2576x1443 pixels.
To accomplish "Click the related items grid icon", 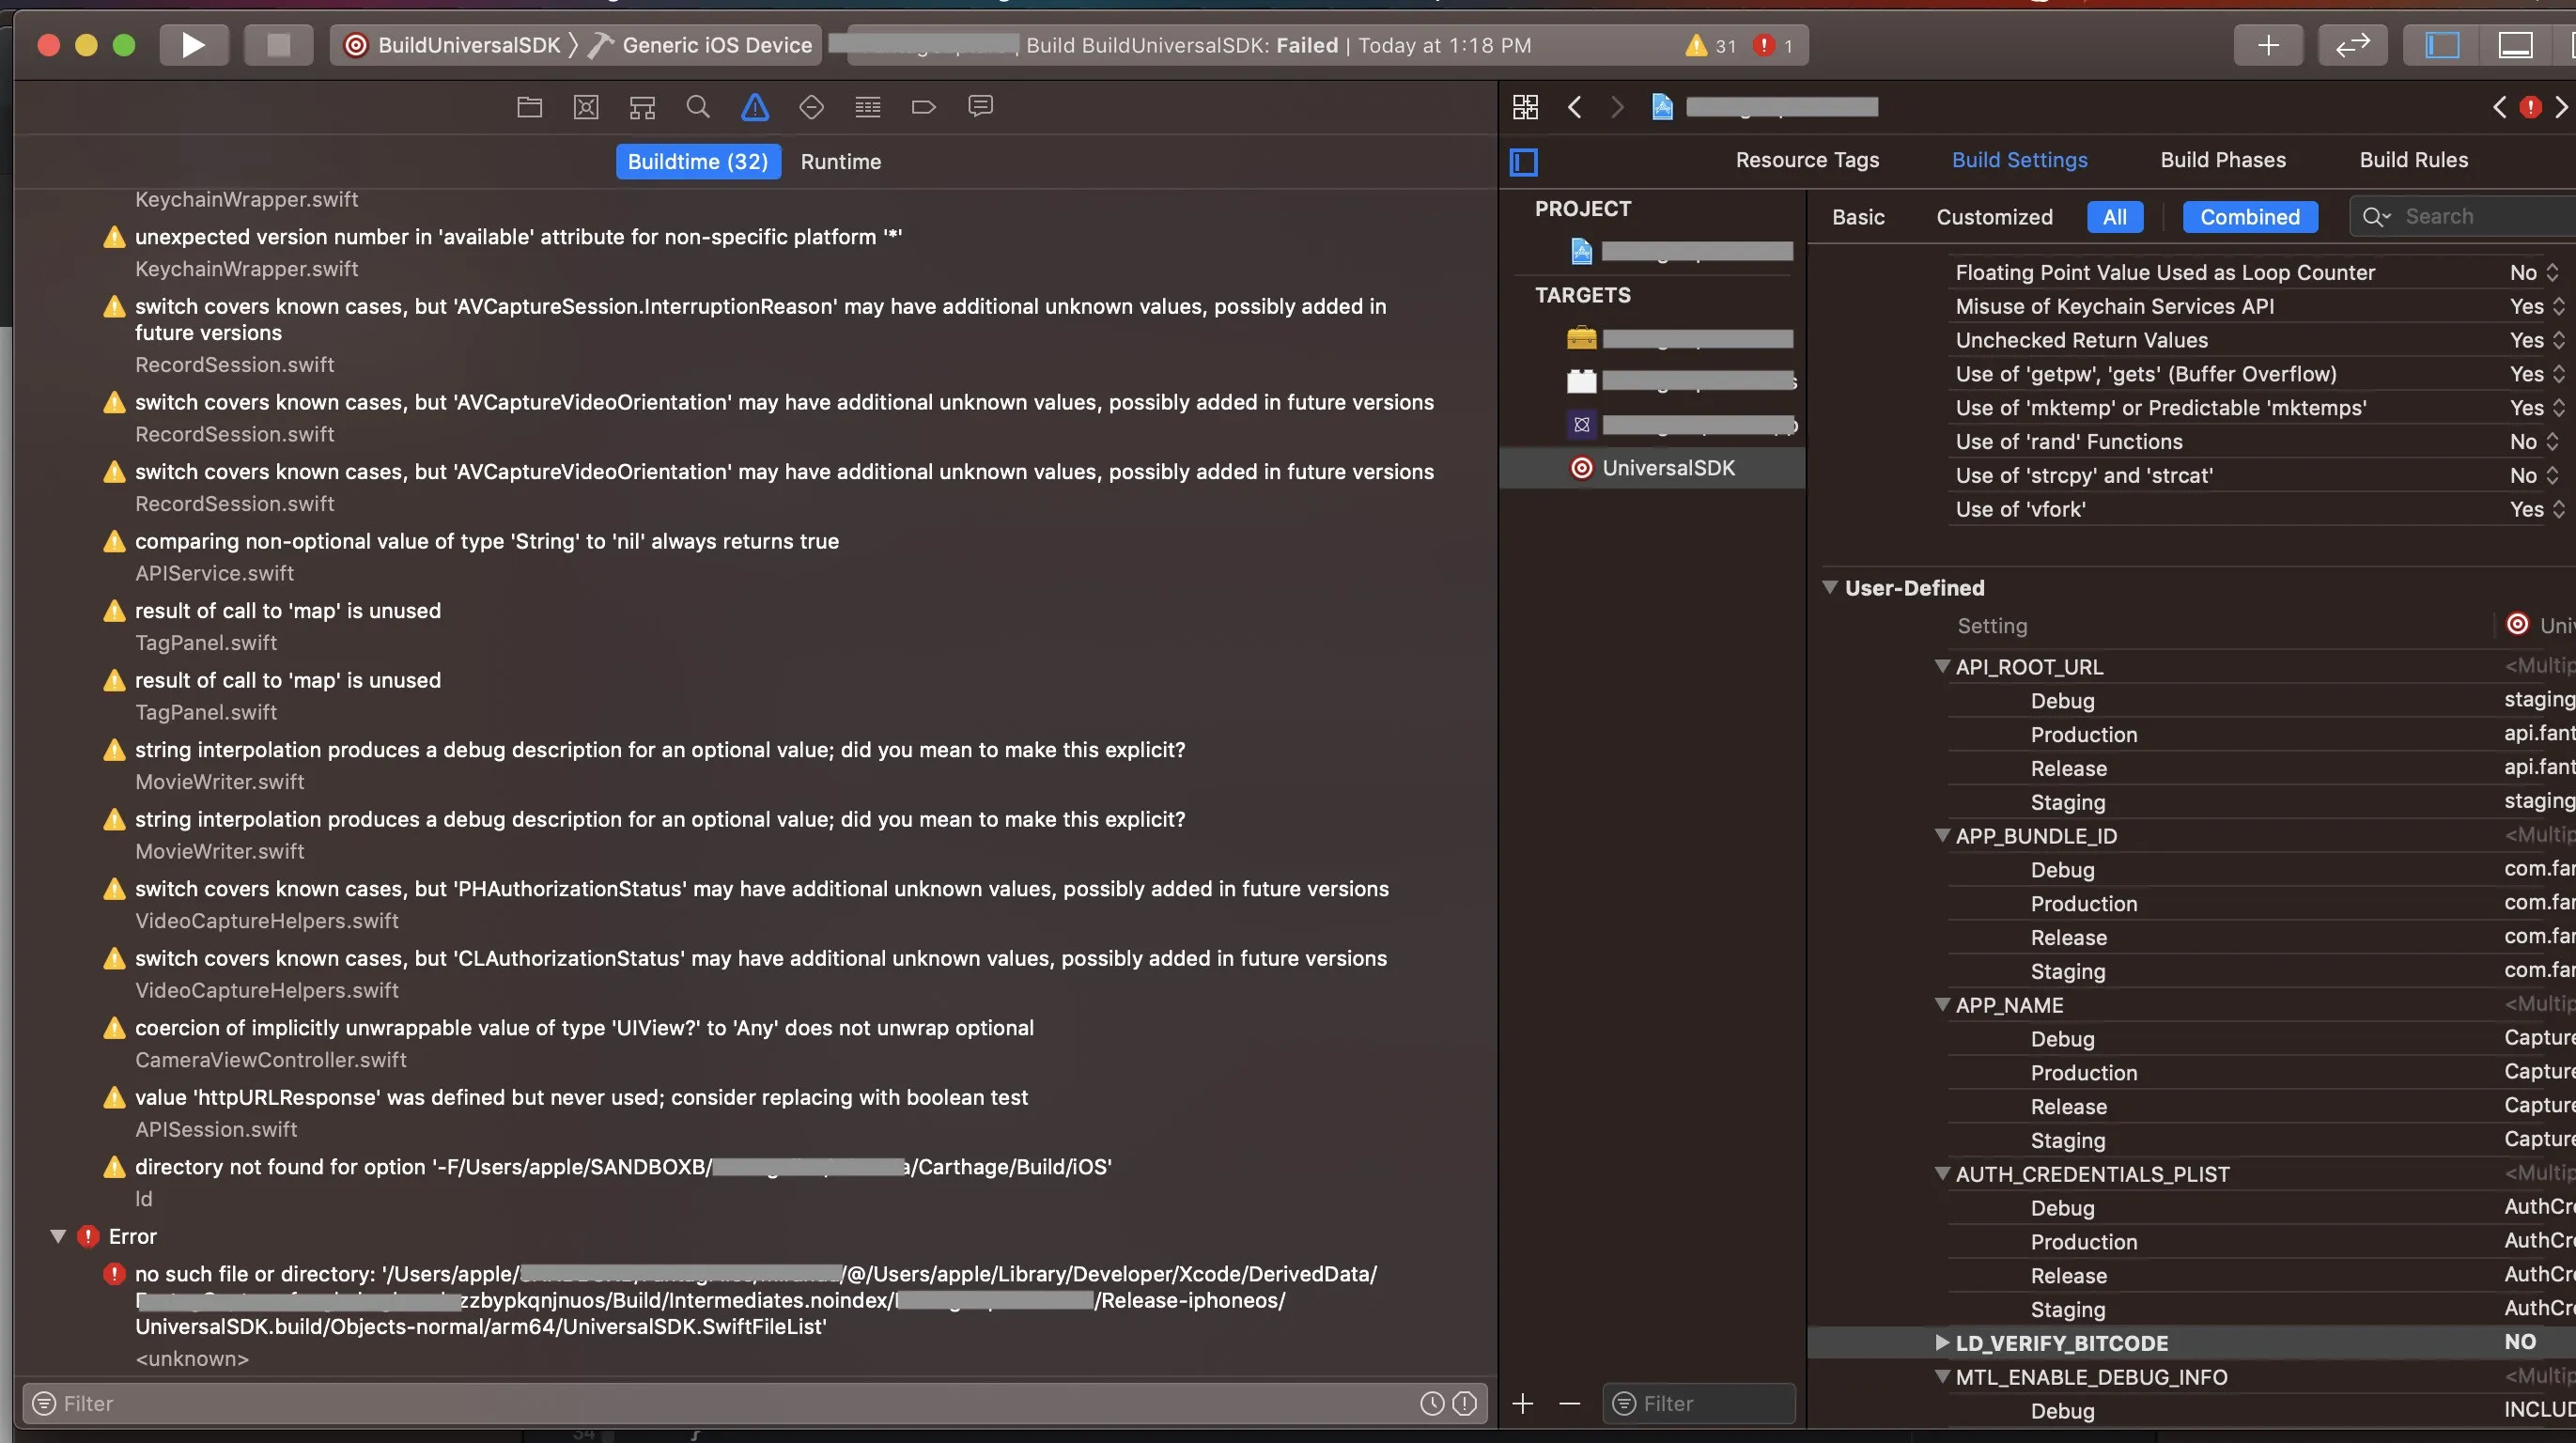I will (1525, 107).
